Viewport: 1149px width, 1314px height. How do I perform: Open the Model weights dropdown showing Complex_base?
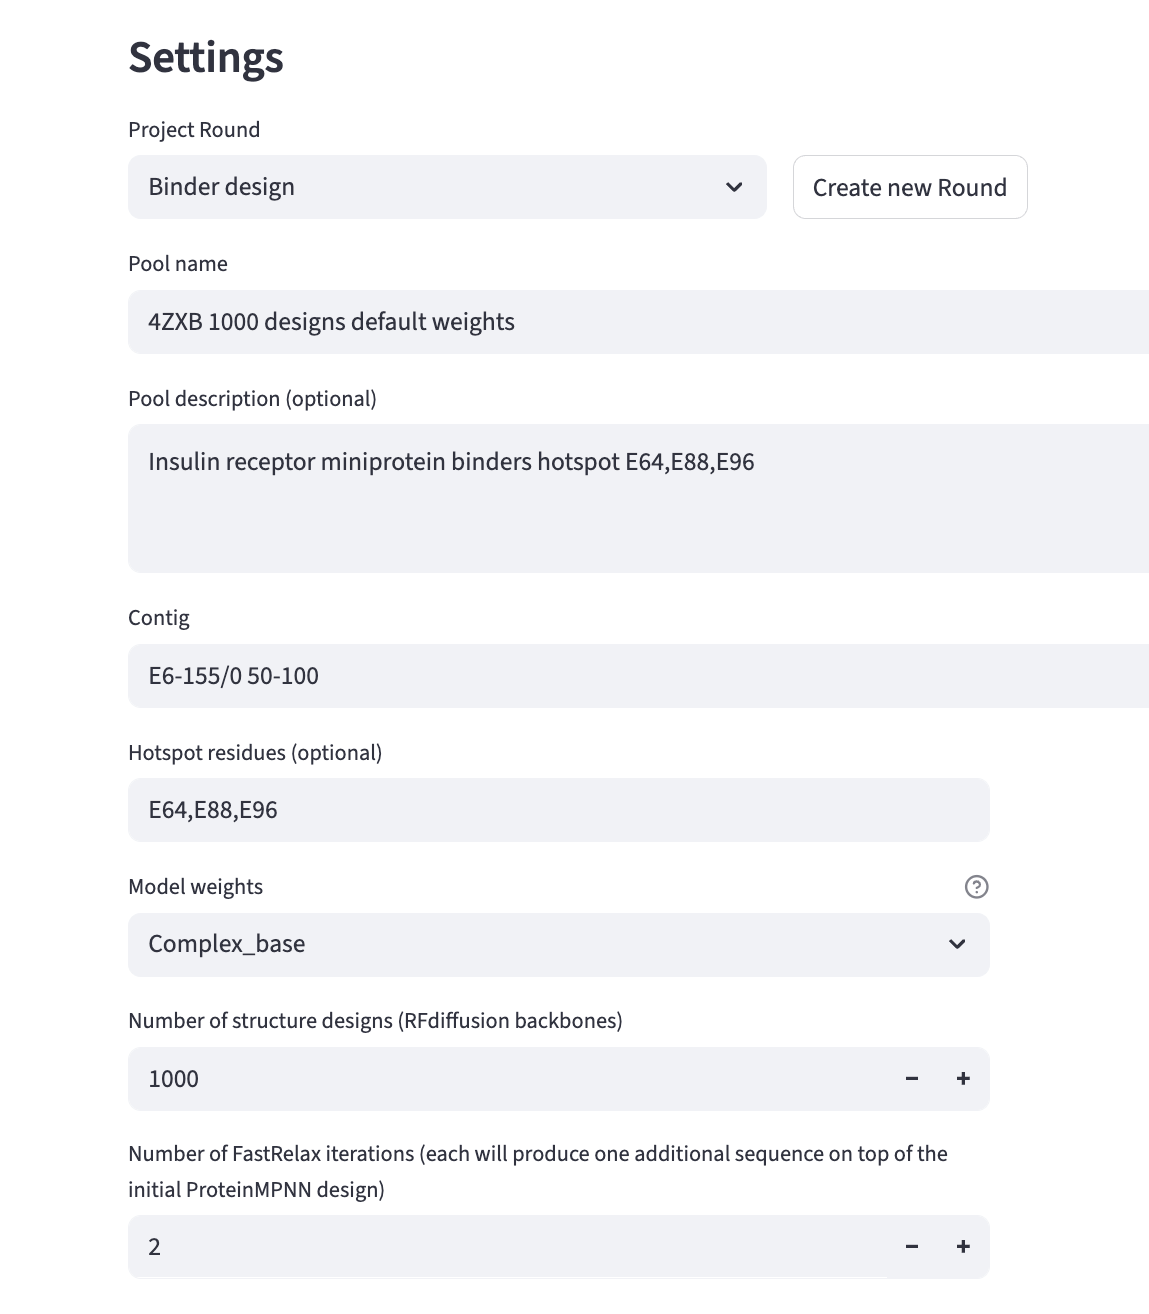[558, 944]
